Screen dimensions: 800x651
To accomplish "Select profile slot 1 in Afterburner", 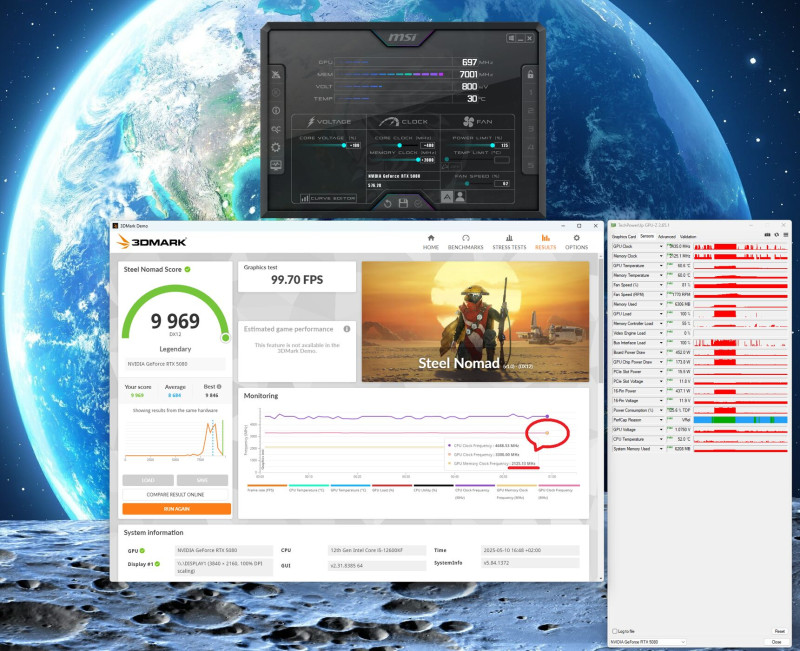I will 531,92.
